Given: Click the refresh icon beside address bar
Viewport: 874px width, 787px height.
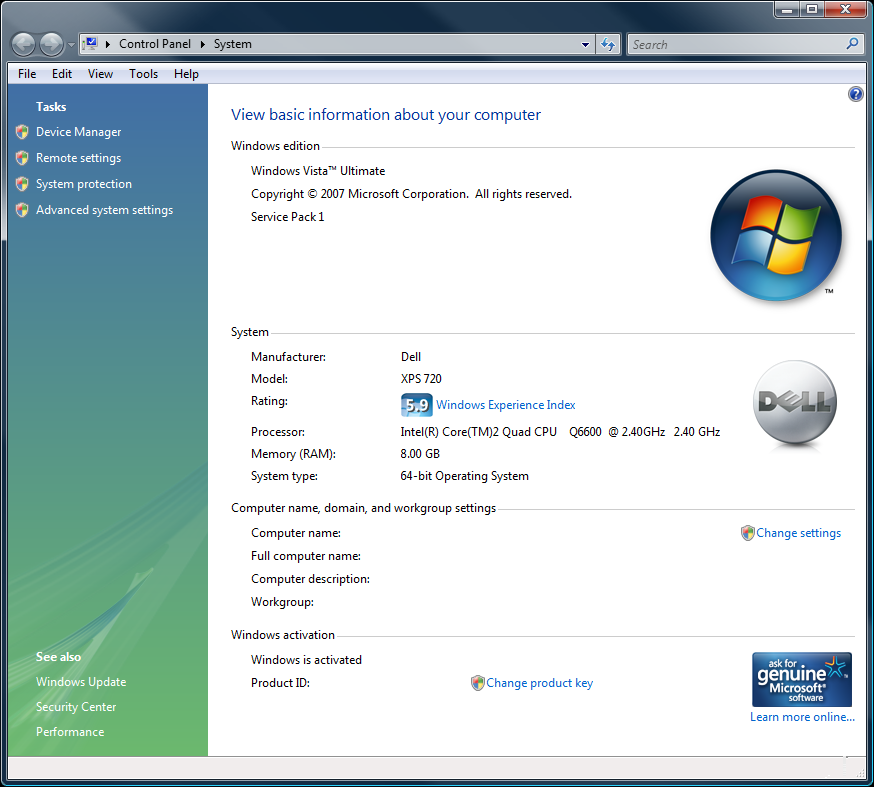Looking at the screenshot, I should tap(608, 44).
